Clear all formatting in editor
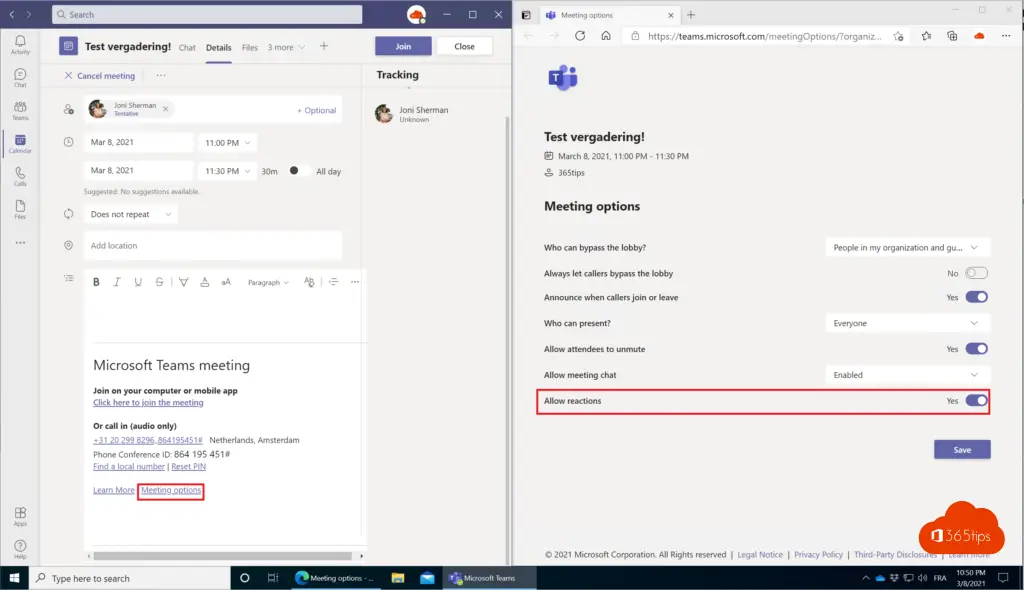The width and height of the screenshot is (1024, 590). [x=309, y=282]
